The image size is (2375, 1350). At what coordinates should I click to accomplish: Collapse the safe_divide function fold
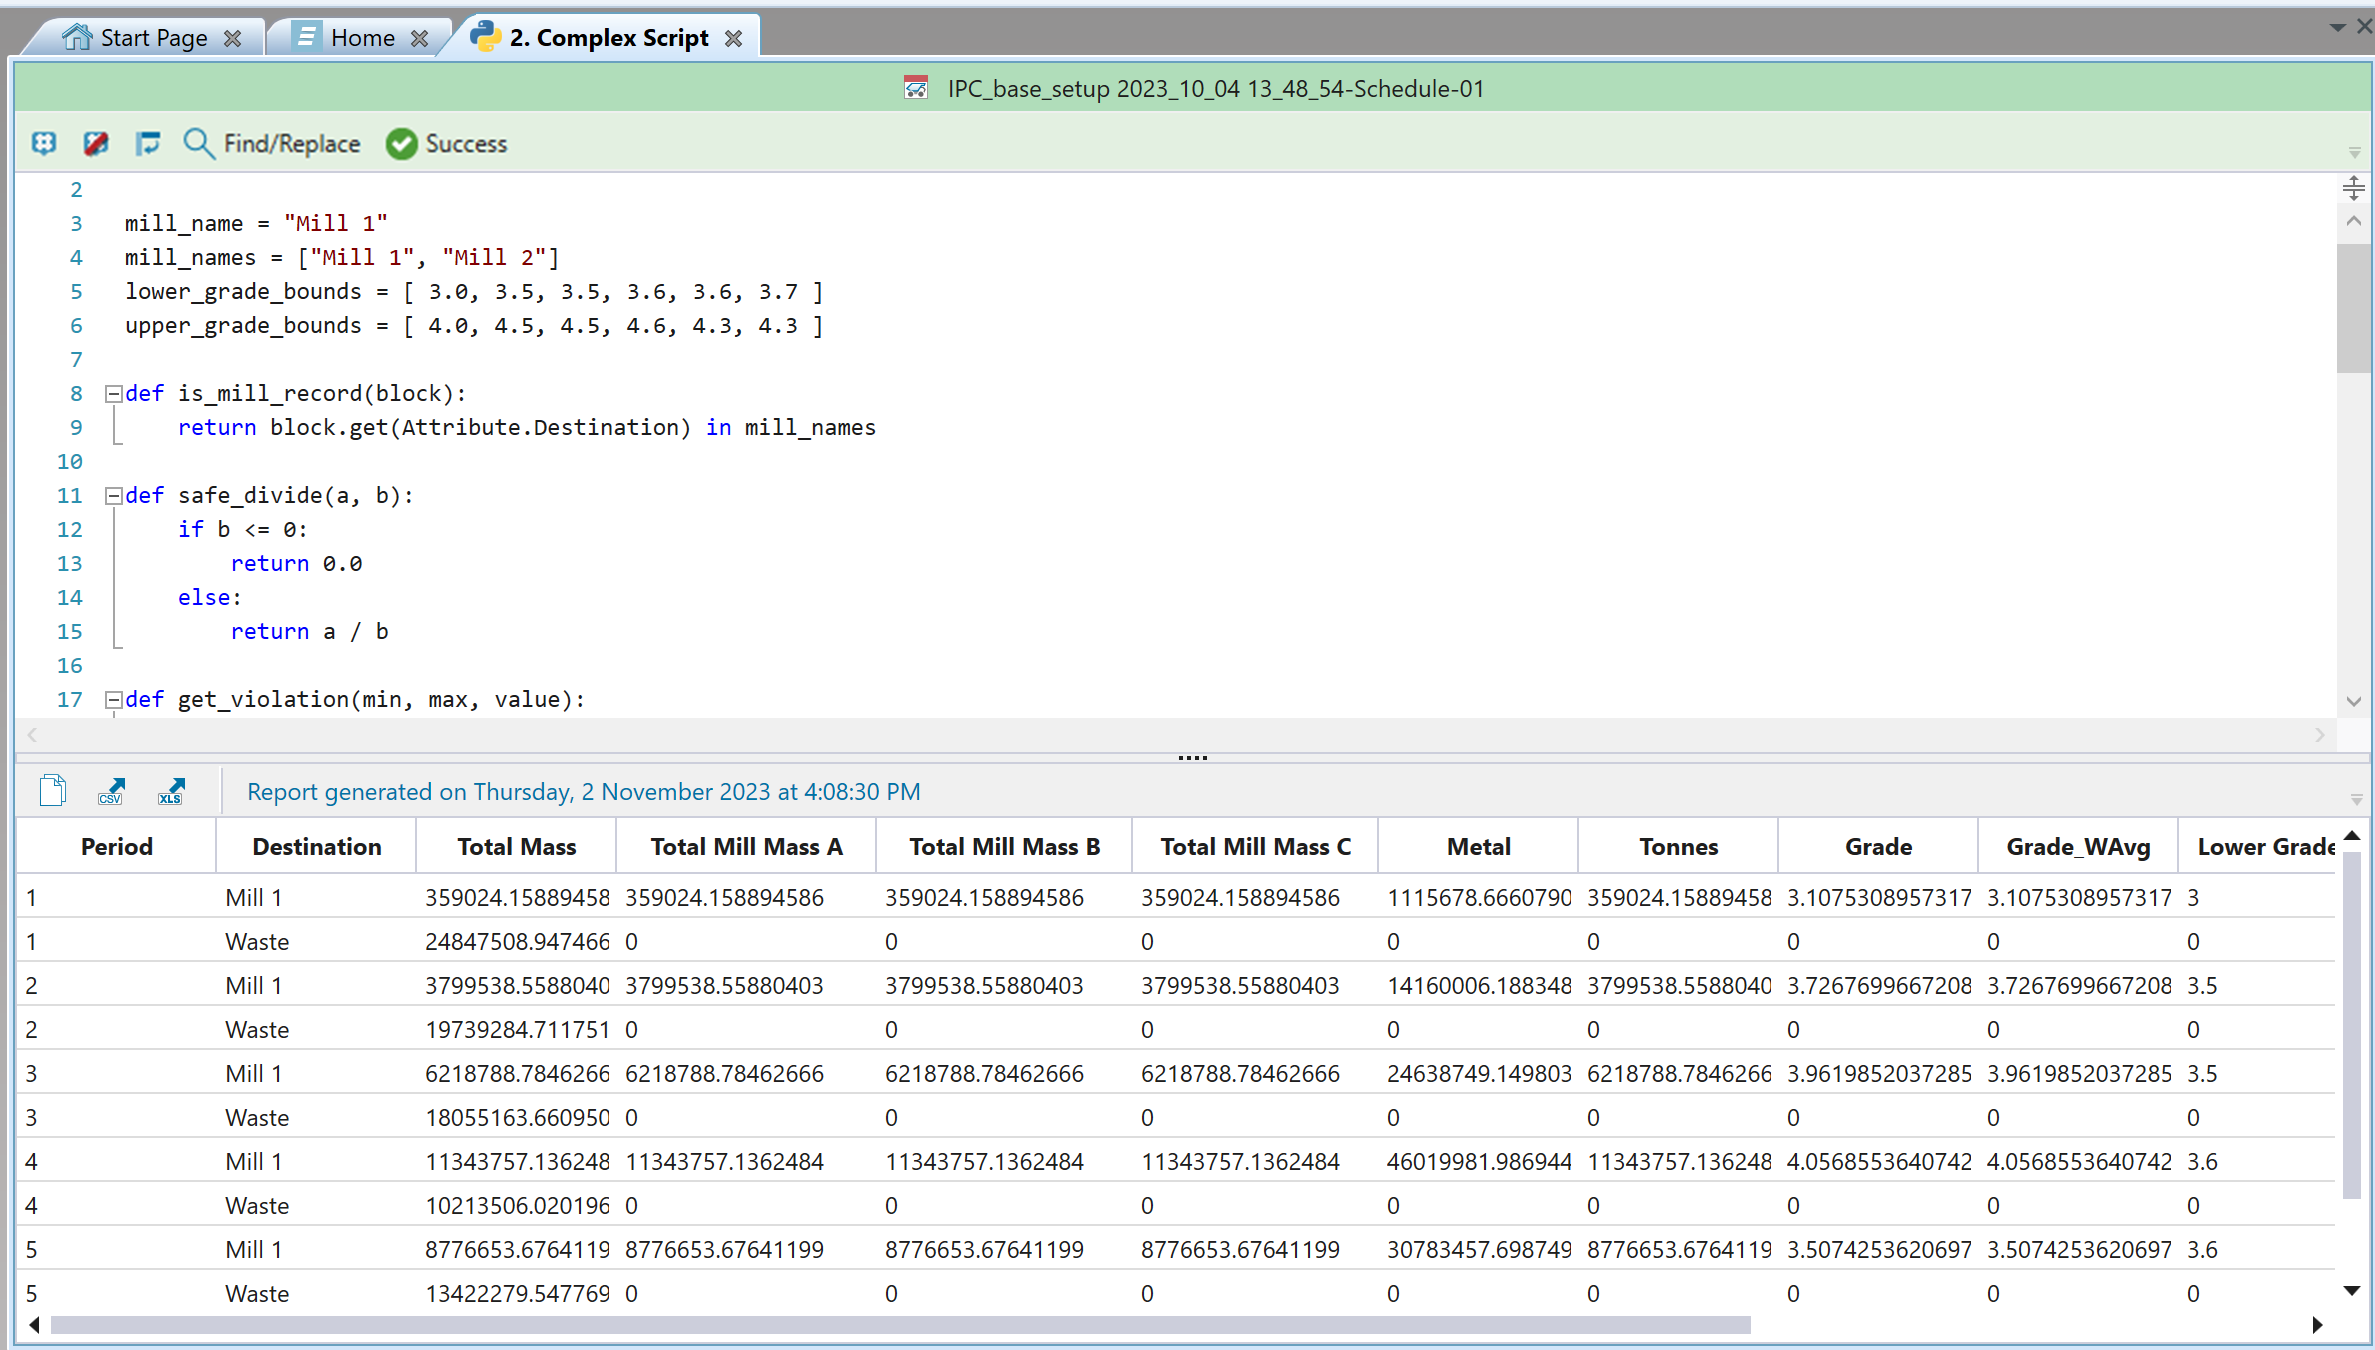[114, 496]
